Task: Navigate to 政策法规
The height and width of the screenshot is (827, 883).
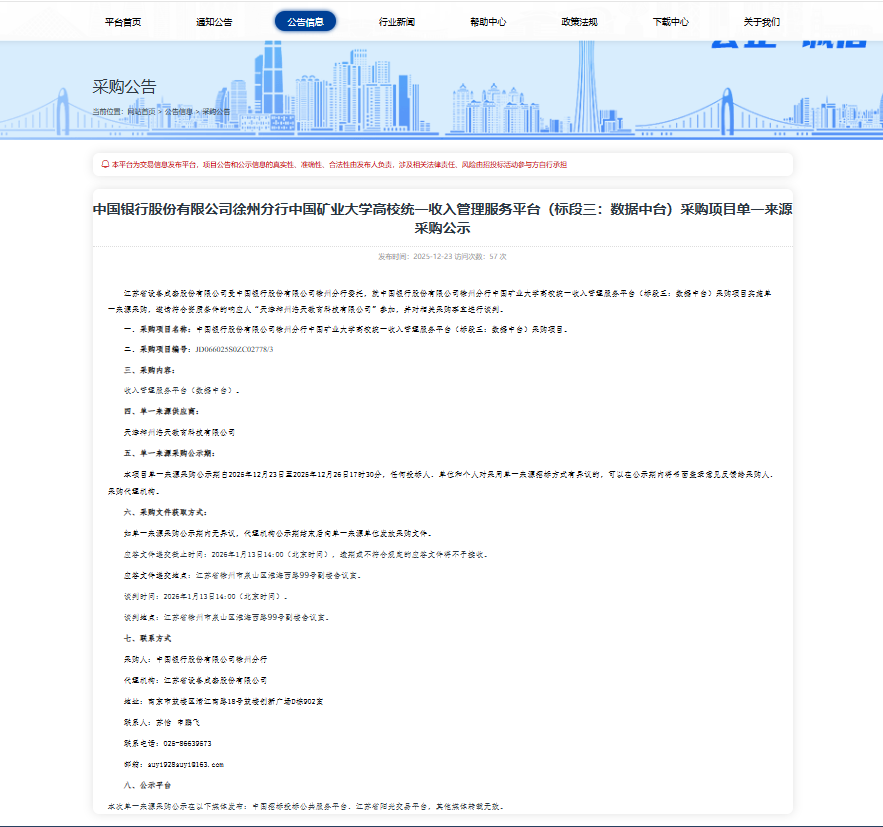Action: click(x=579, y=21)
